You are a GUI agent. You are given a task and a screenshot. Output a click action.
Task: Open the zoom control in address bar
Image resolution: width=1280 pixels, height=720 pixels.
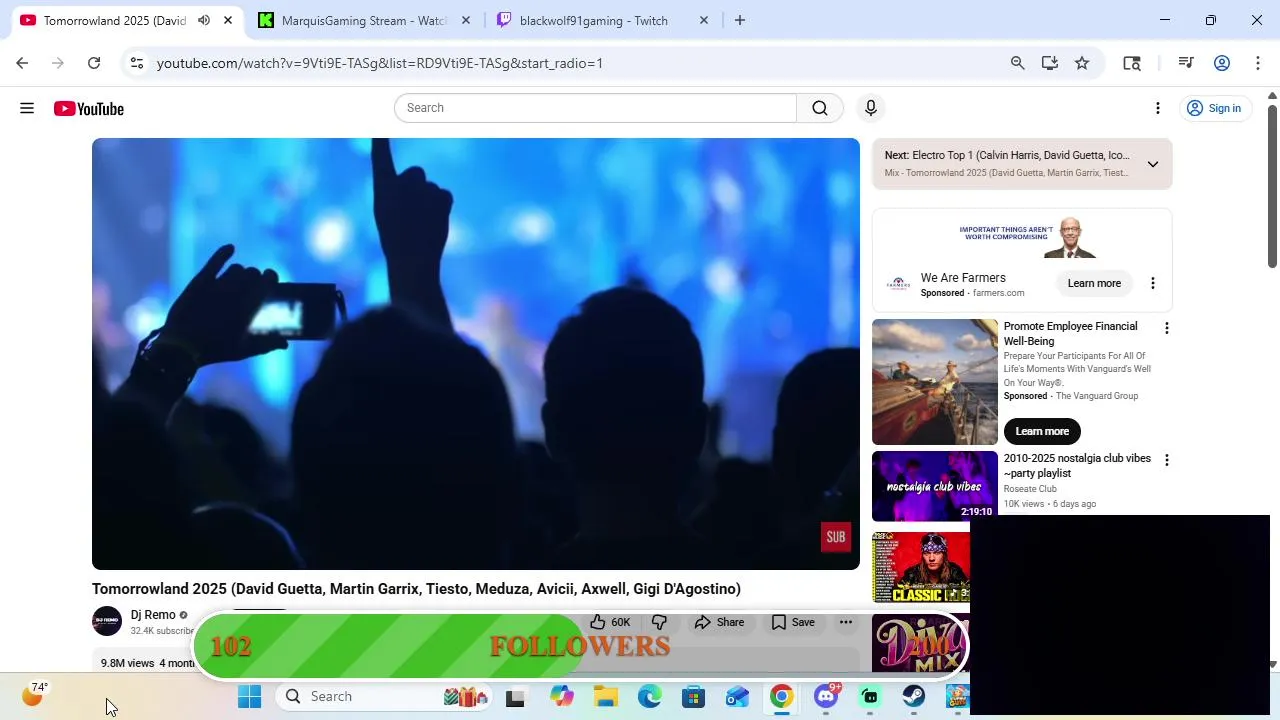(x=1017, y=63)
